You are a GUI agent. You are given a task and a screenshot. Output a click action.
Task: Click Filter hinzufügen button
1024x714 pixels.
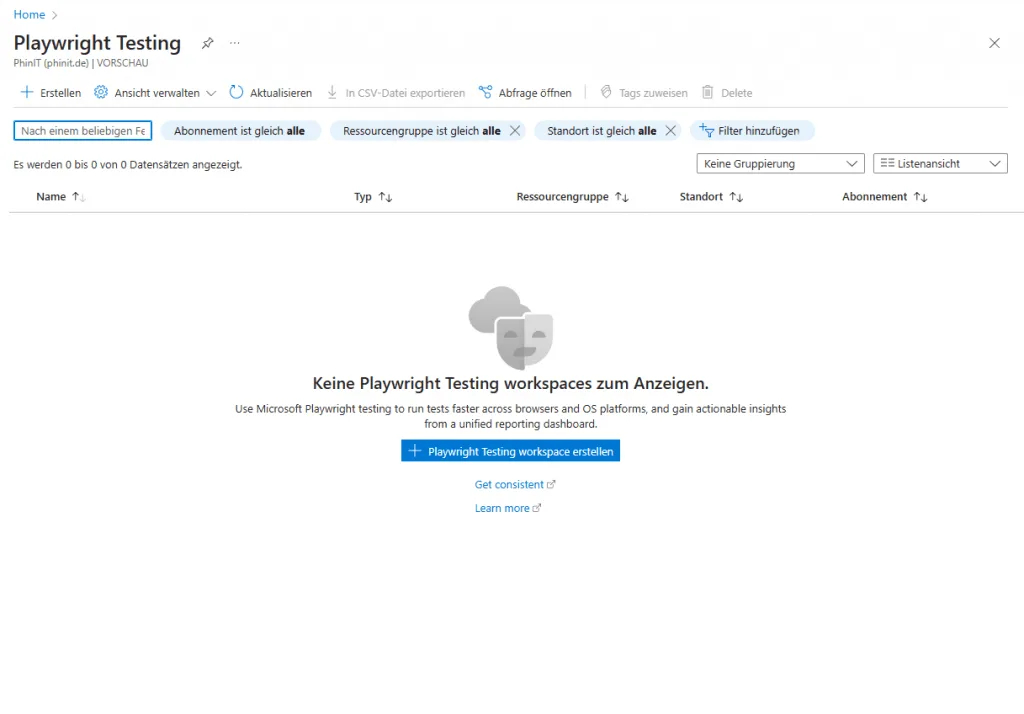tap(751, 131)
